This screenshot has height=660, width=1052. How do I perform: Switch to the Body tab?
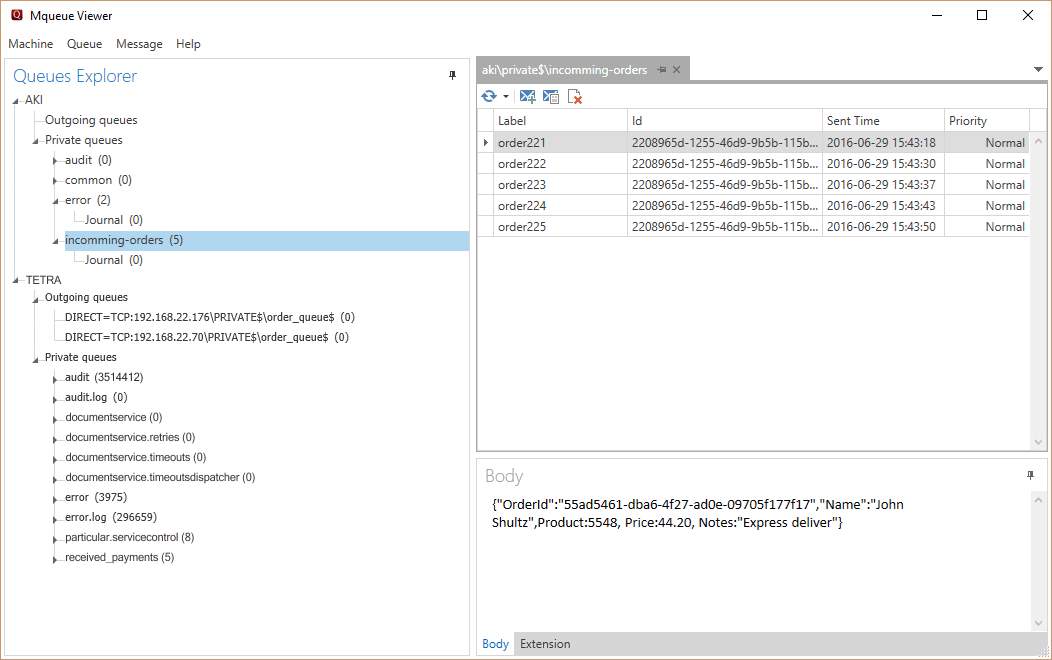[x=496, y=644]
